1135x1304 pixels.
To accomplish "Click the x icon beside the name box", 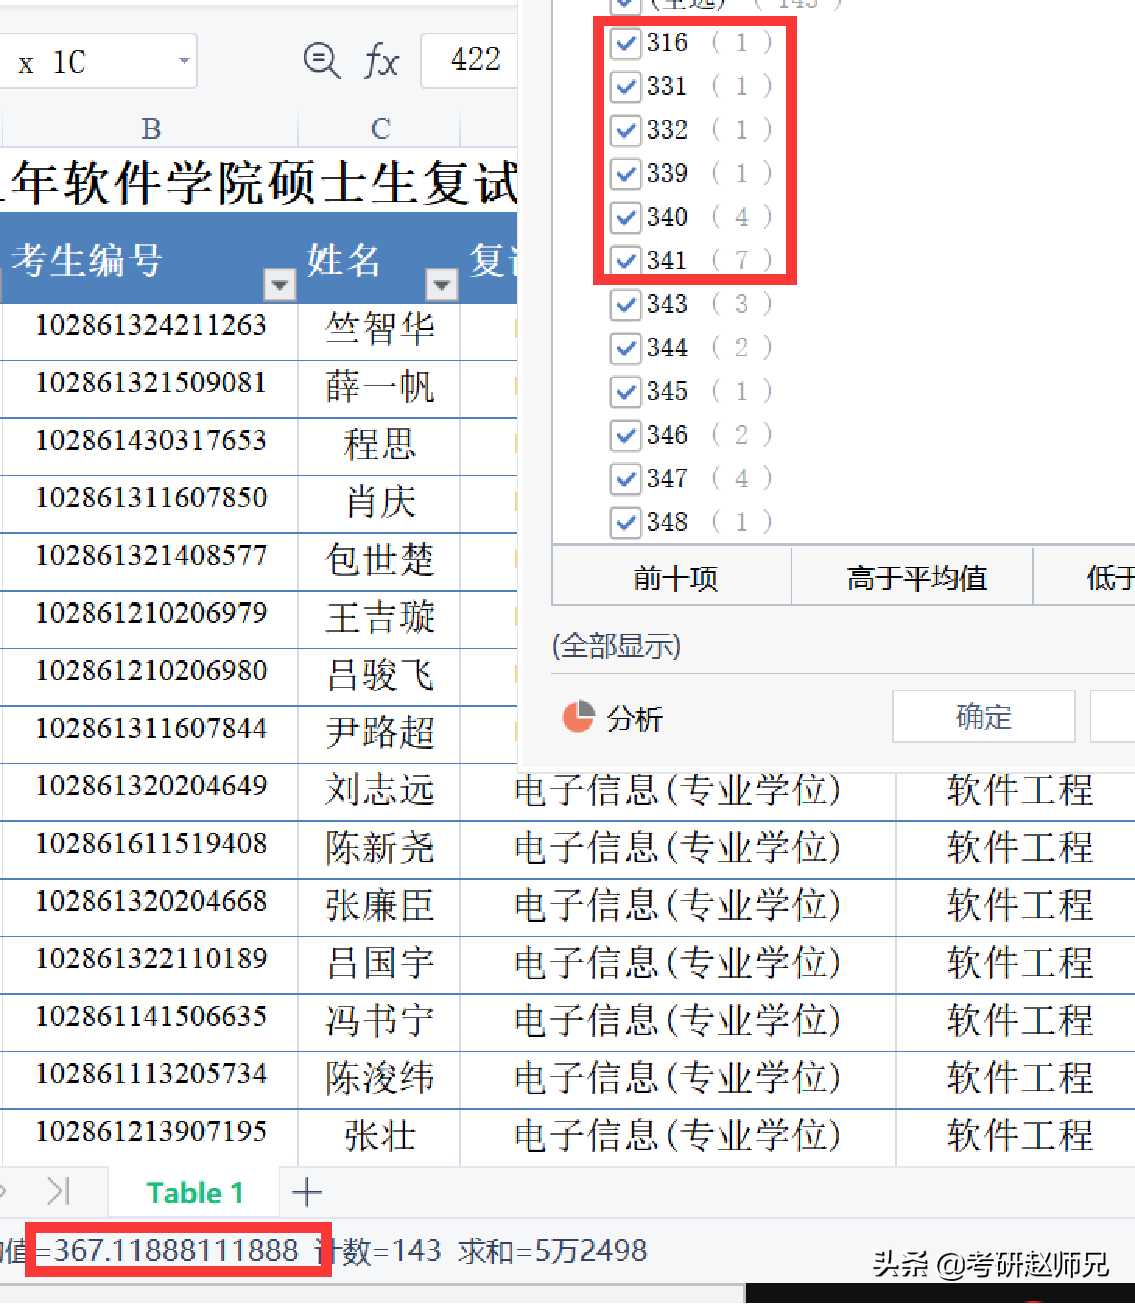I will click(x=23, y=61).
